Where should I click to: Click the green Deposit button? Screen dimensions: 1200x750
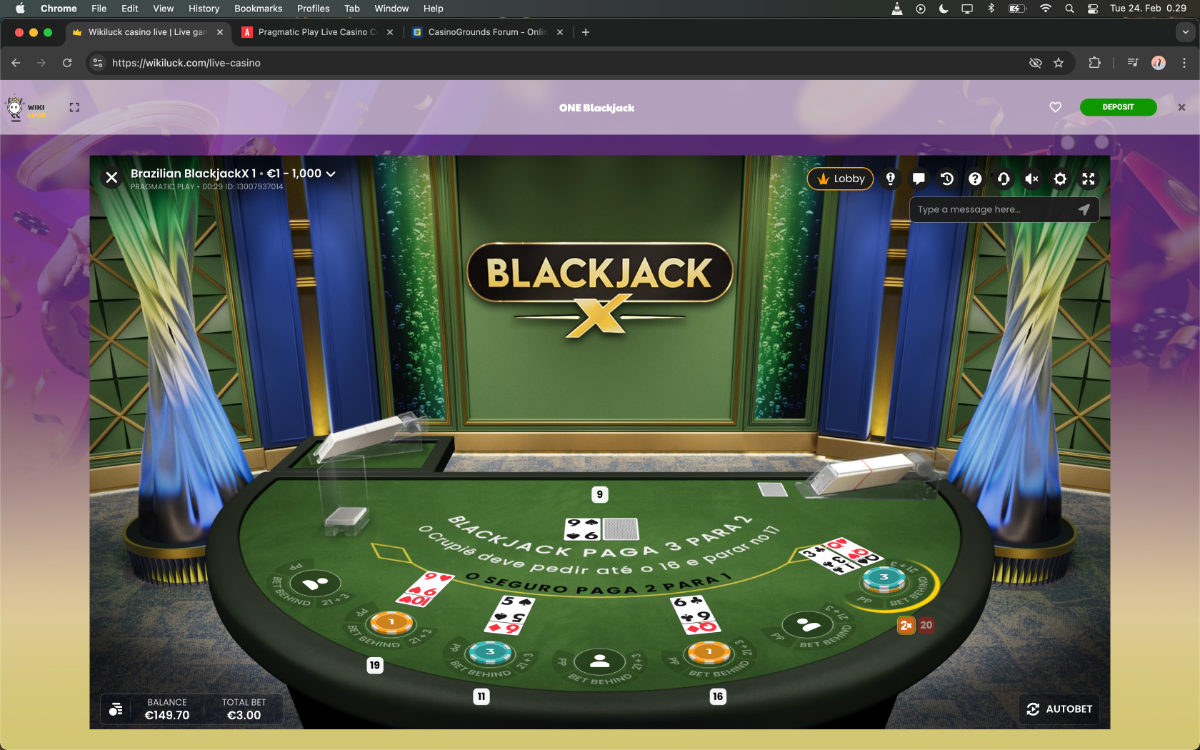click(1117, 108)
